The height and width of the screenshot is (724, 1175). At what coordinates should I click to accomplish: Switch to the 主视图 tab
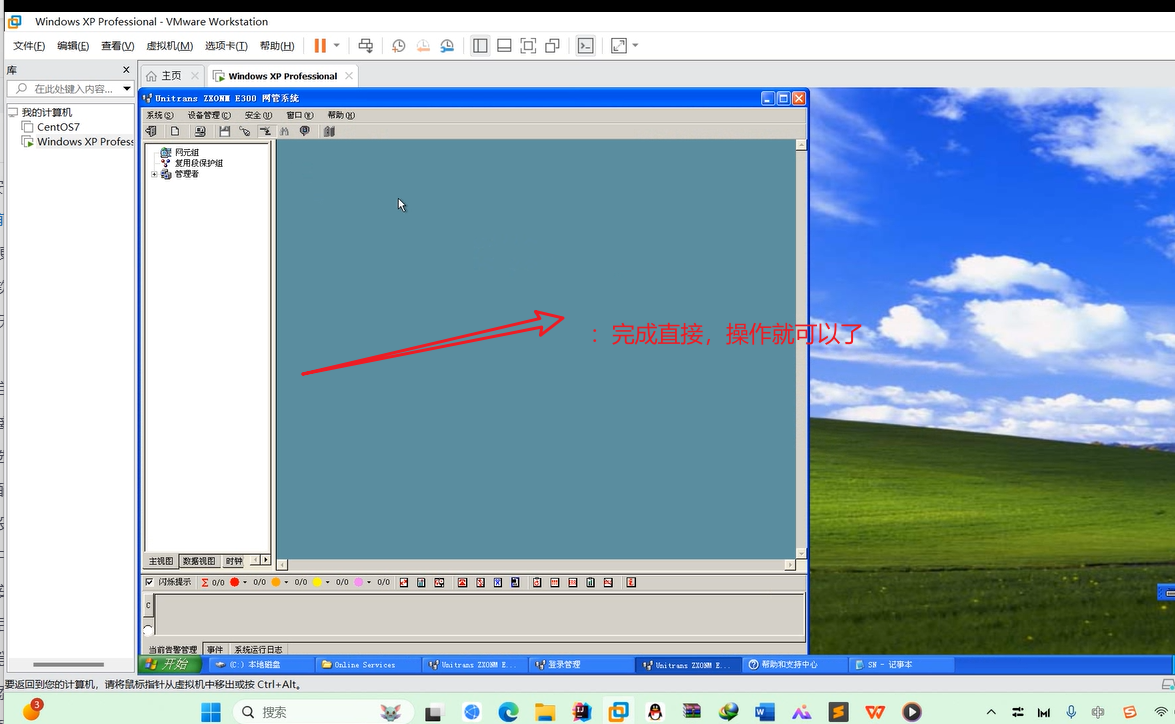coord(160,561)
